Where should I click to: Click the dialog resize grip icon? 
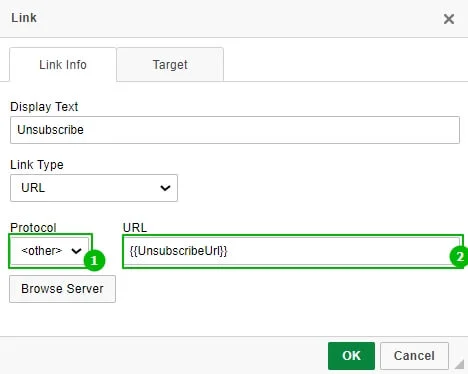click(459, 364)
